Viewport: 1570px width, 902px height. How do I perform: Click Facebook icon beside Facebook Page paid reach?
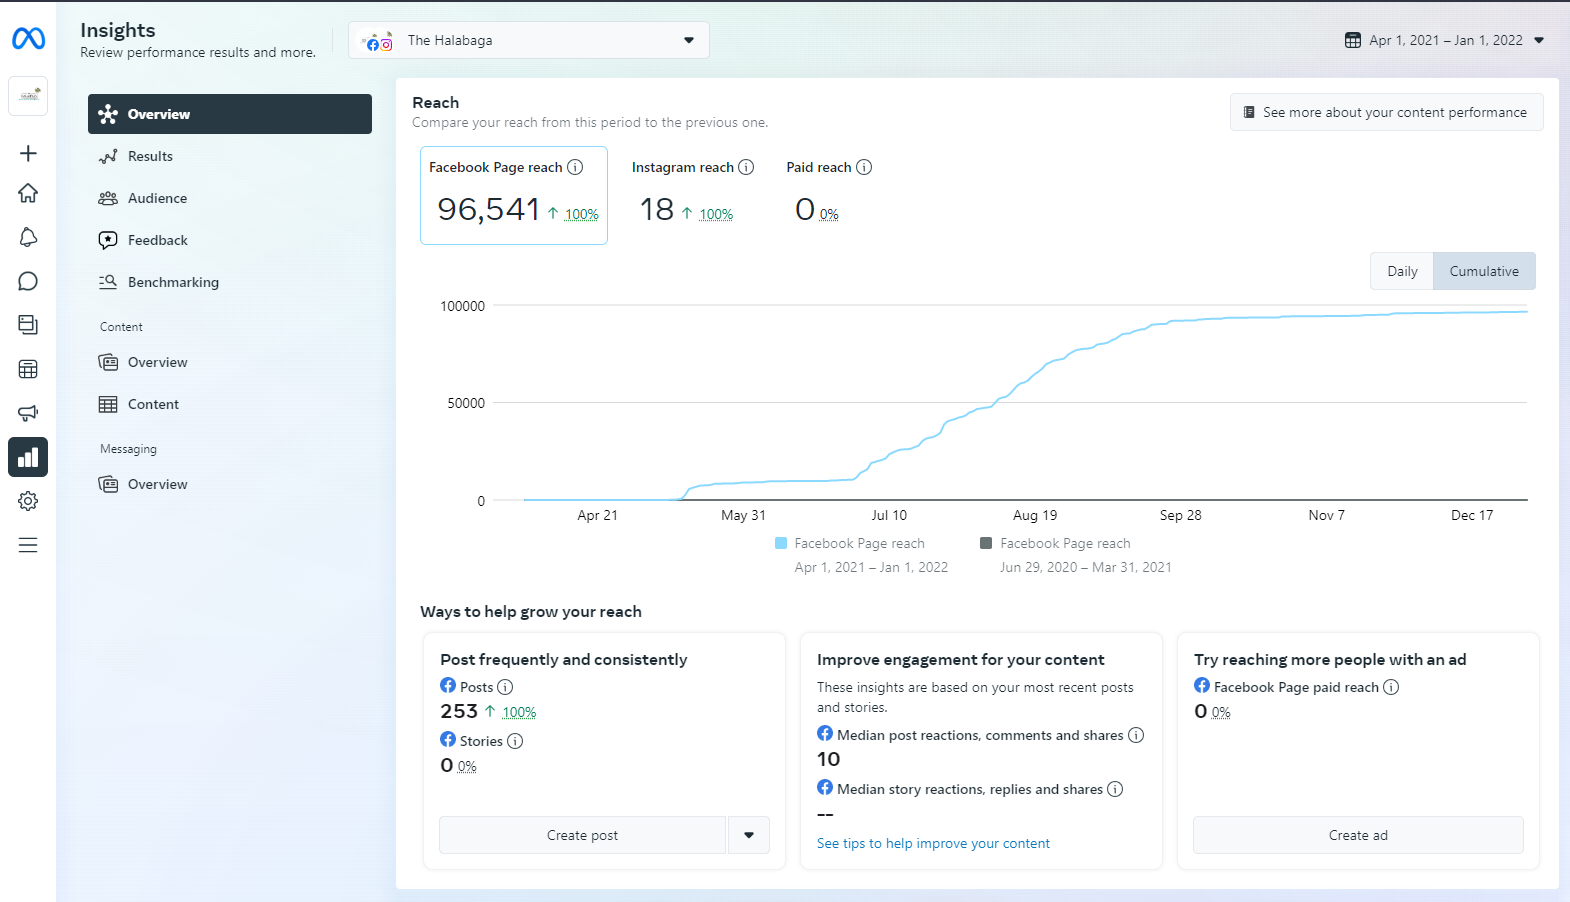[x=1202, y=685]
